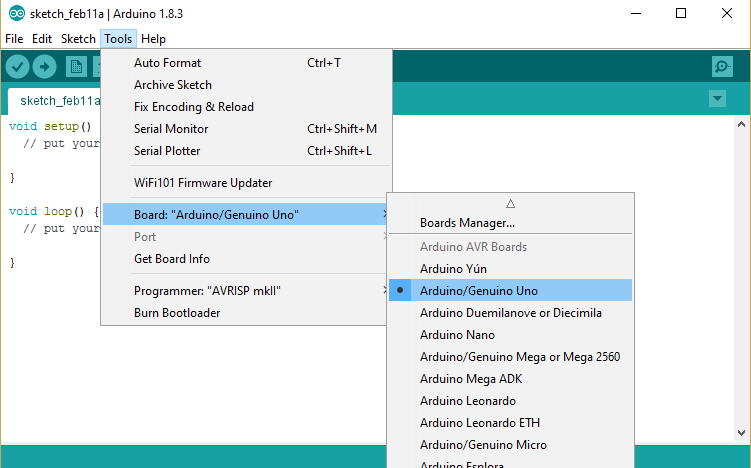Minimize the Arduino window
This screenshot has width=751, height=468.
pyautogui.click(x=636, y=13)
